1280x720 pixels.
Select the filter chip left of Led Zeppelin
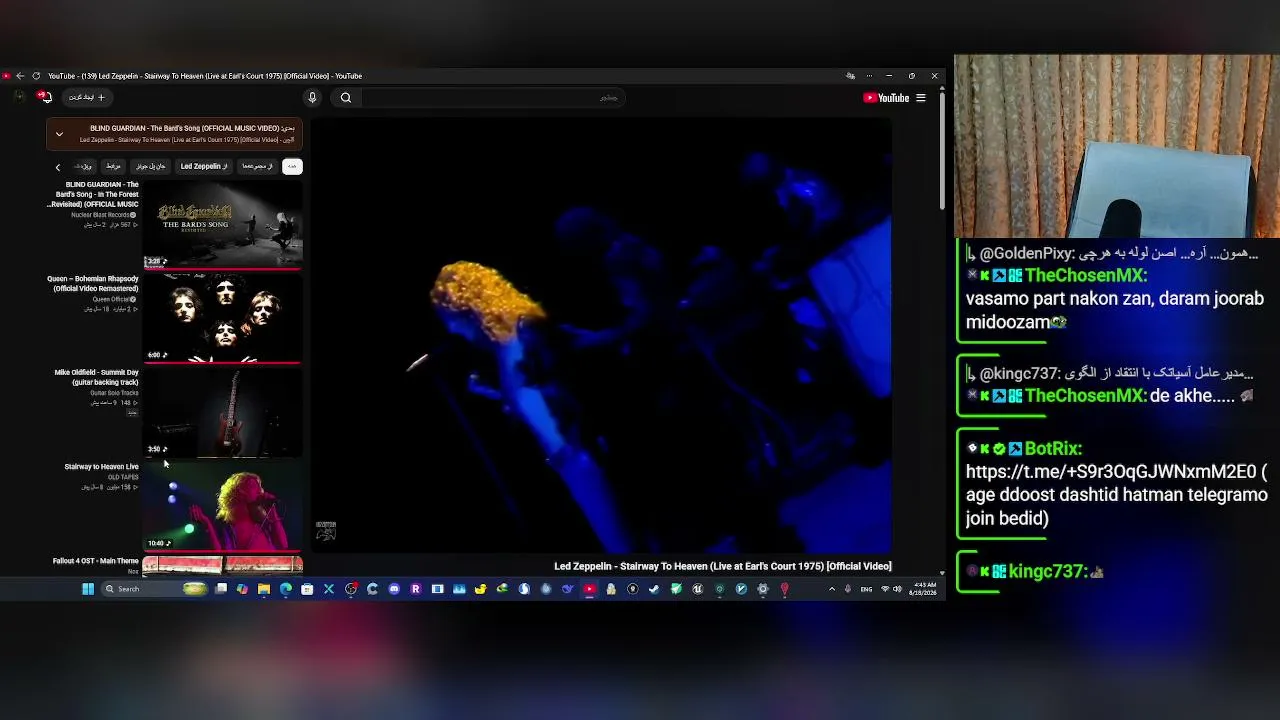coord(150,166)
